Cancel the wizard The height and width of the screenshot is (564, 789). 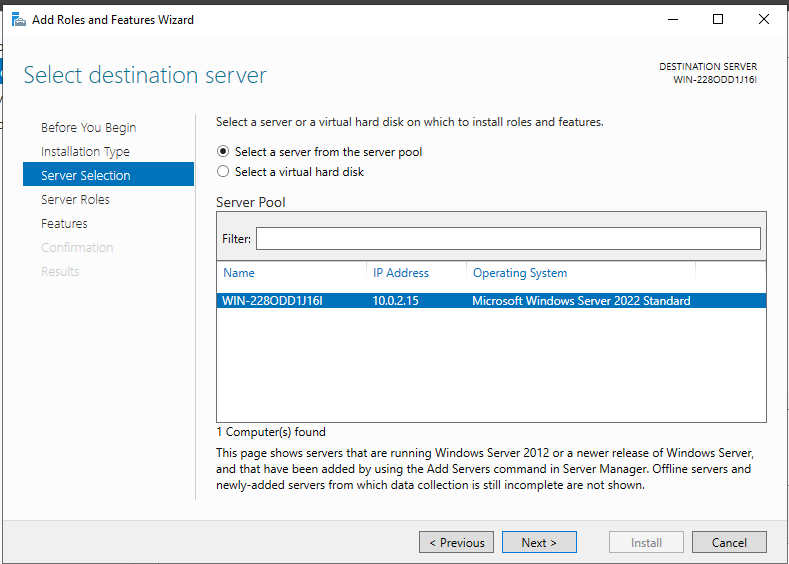(x=729, y=542)
